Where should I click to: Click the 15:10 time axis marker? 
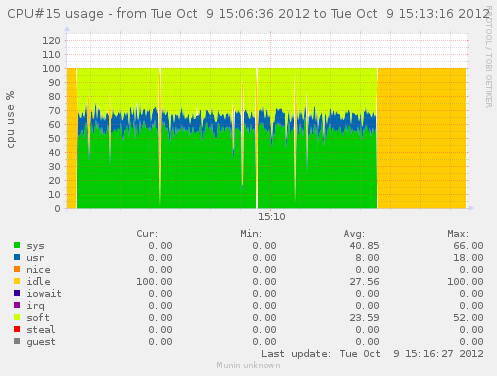pyautogui.click(x=272, y=217)
